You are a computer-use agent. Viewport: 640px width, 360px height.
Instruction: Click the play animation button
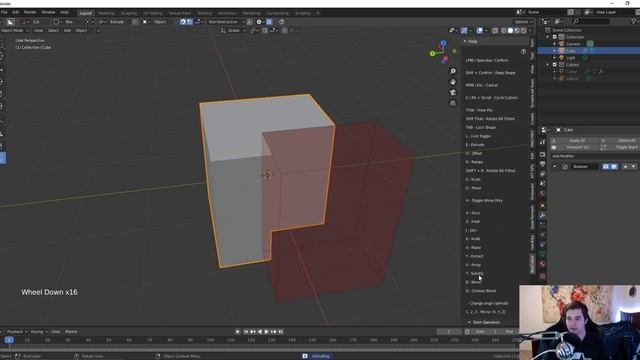[x=267, y=332]
